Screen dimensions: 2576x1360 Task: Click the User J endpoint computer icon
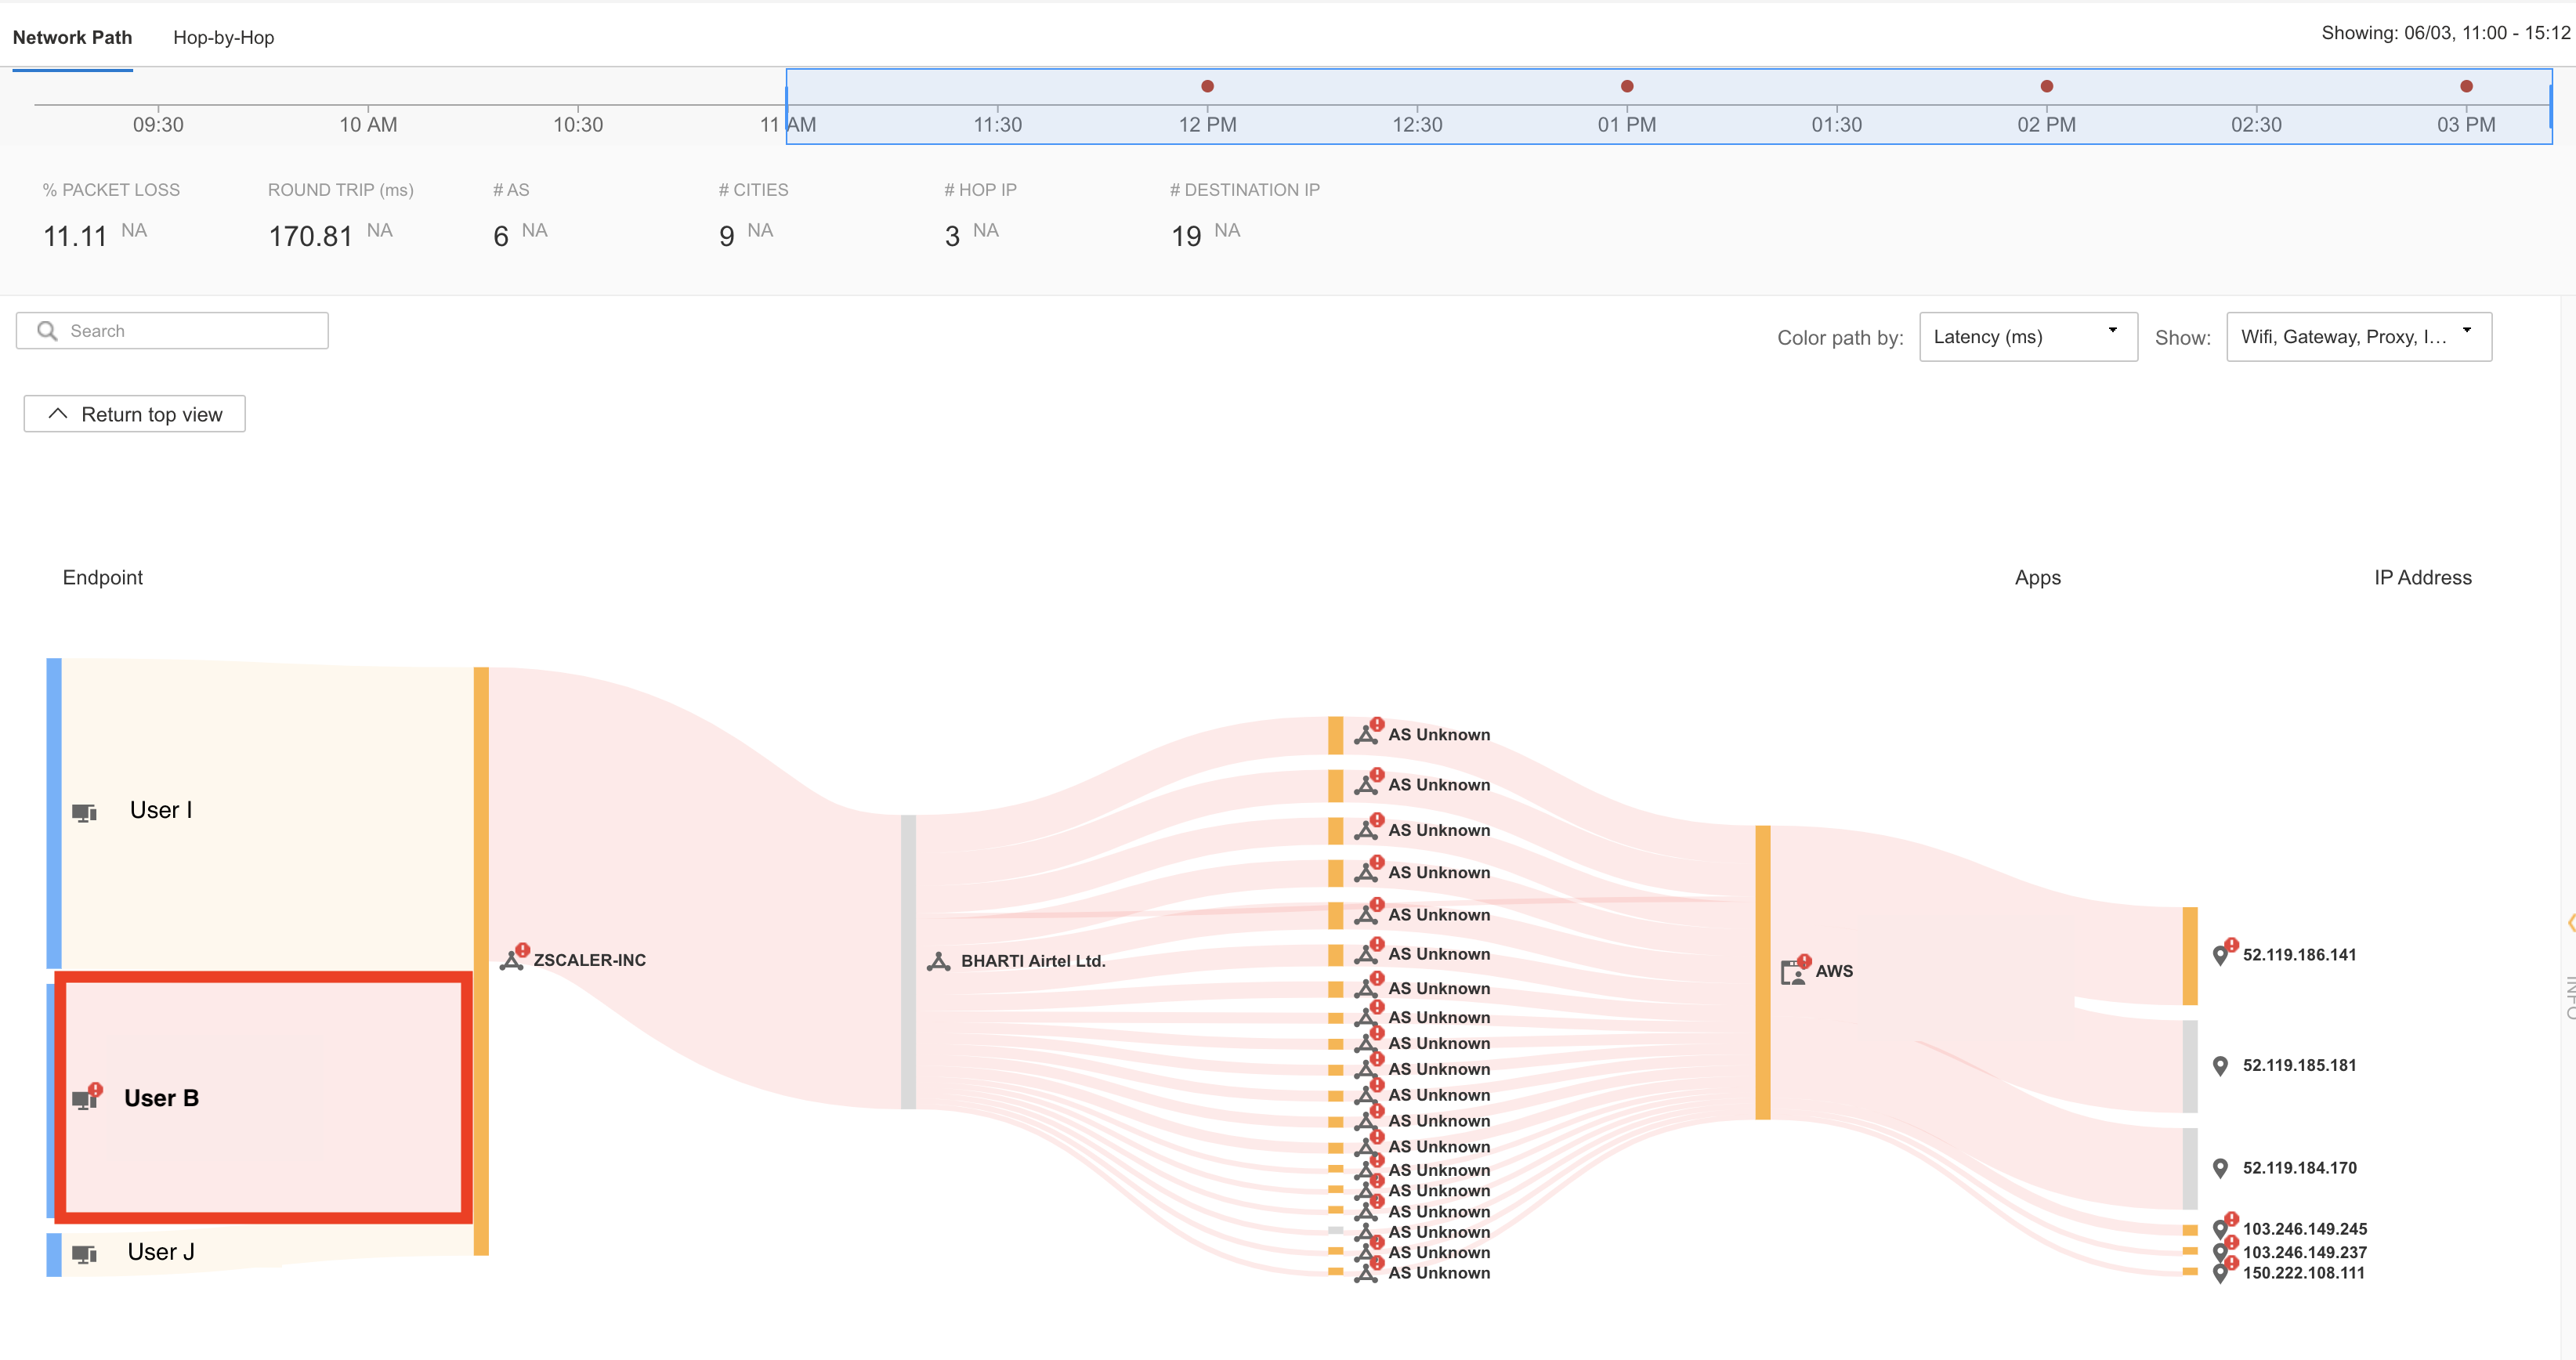[85, 1253]
